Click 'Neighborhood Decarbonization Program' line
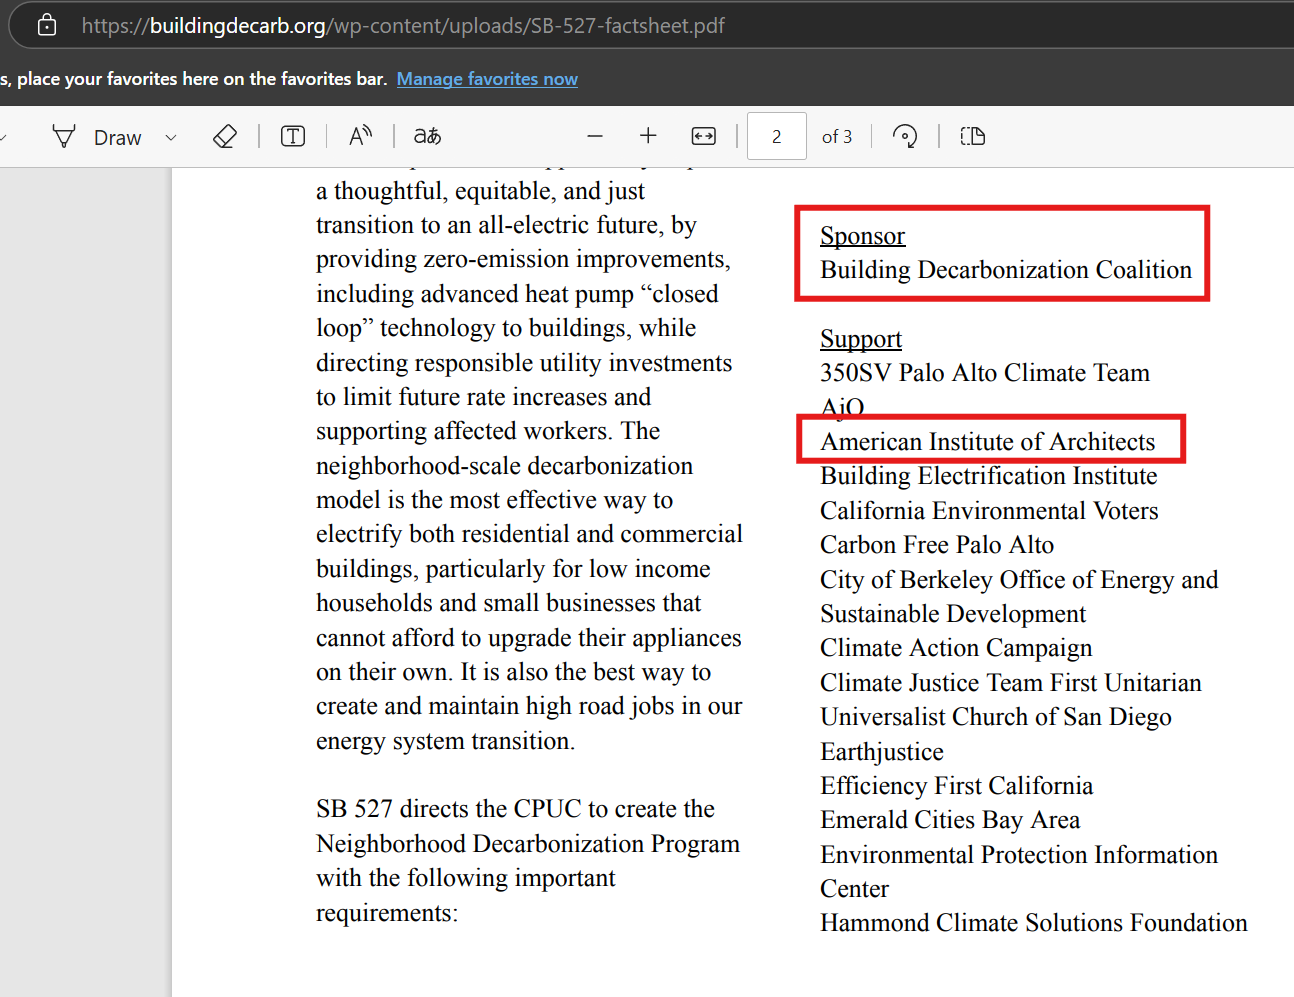This screenshot has height=997, width=1294. [528, 844]
